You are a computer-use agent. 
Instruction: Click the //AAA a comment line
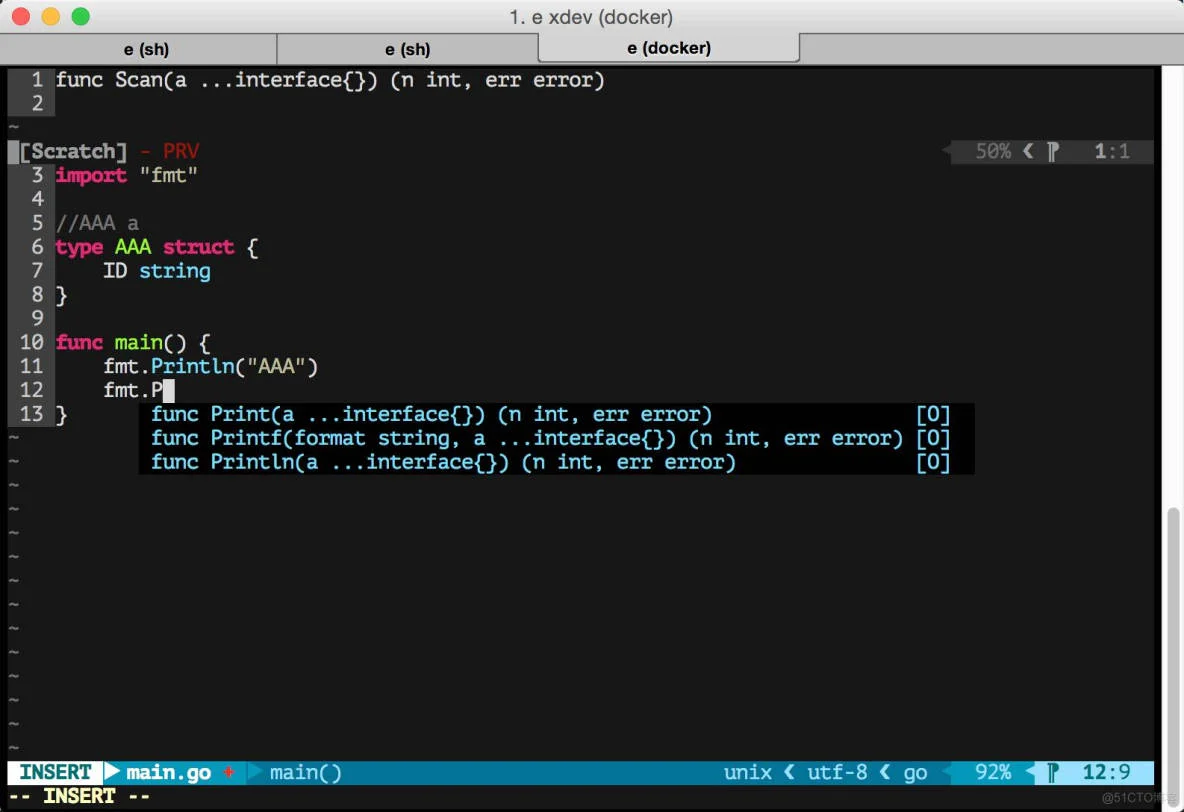(x=97, y=223)
